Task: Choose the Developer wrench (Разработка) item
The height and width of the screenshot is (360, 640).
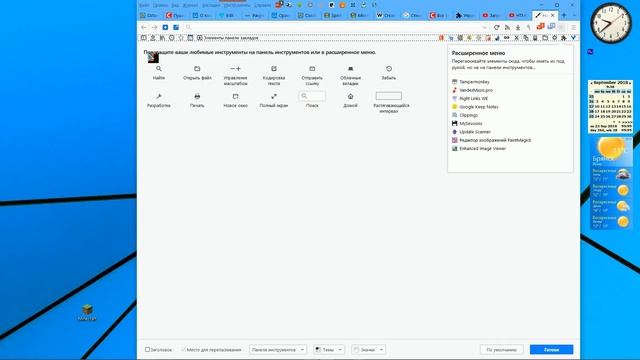Action: pyautogui.click(x=159, y=100)
